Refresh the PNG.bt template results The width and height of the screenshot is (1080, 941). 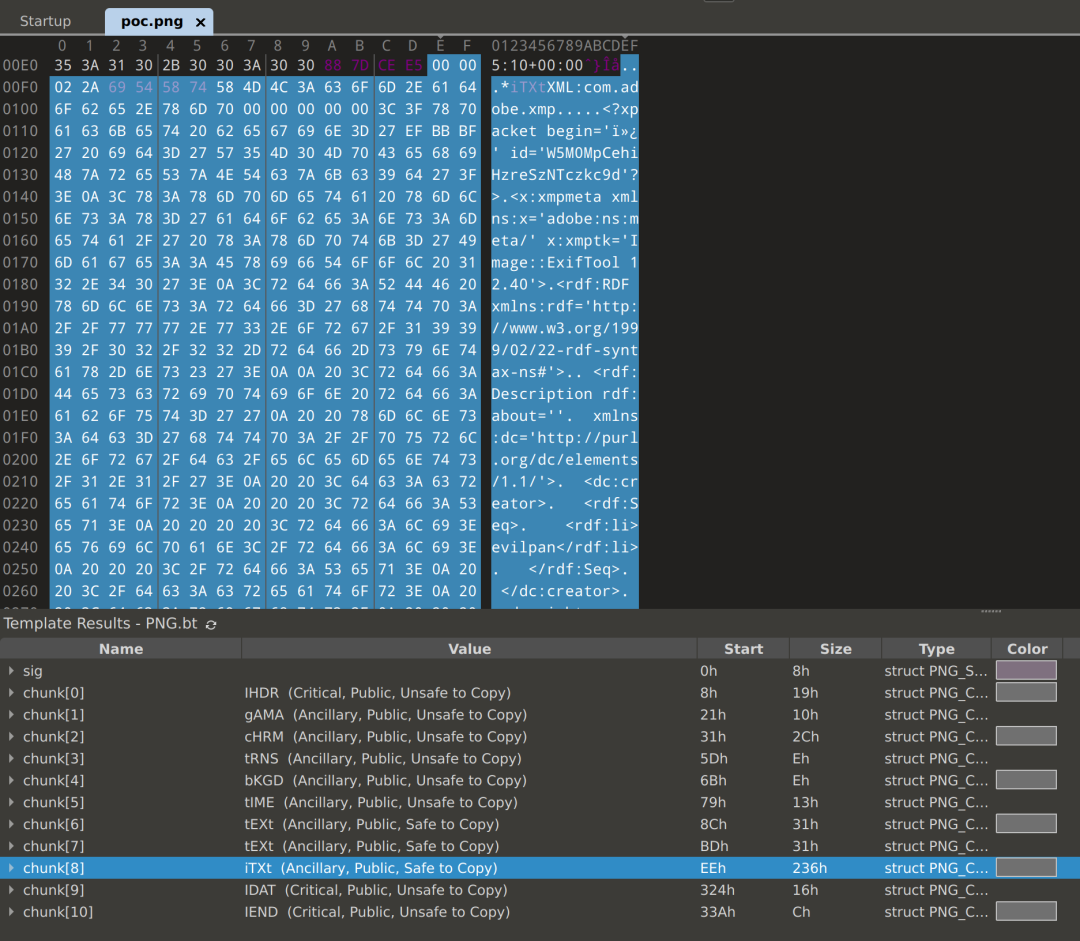(x=211, y=624)
